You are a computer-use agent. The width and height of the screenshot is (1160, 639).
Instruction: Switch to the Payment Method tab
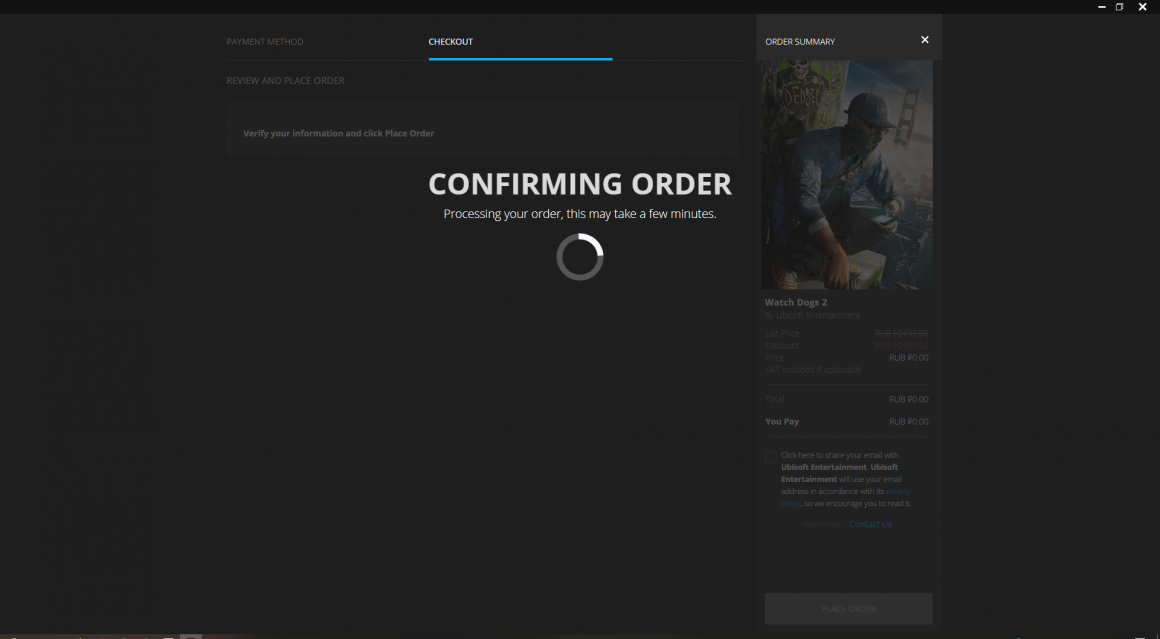click(x=265, y=42)
